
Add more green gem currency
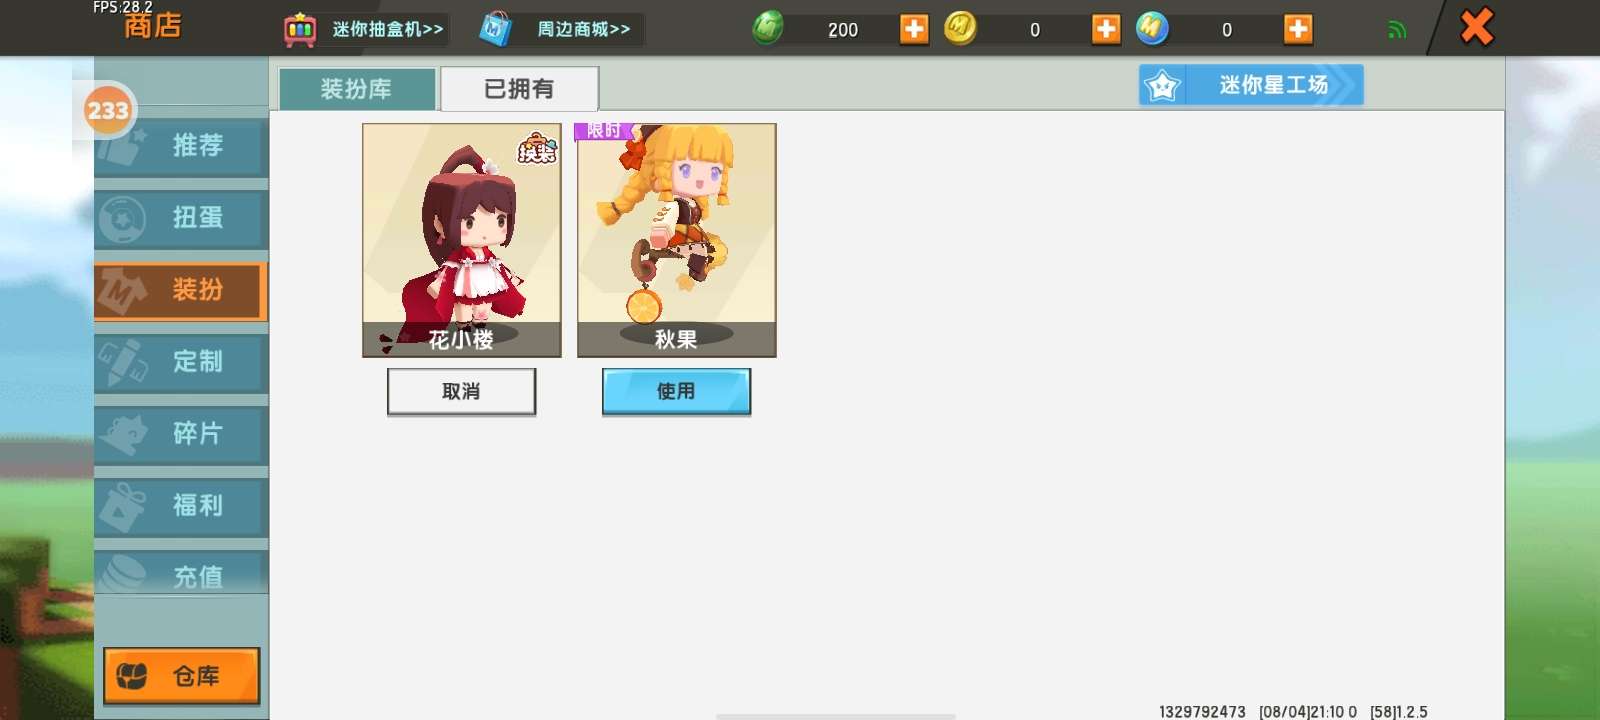[x=914, y=29]
